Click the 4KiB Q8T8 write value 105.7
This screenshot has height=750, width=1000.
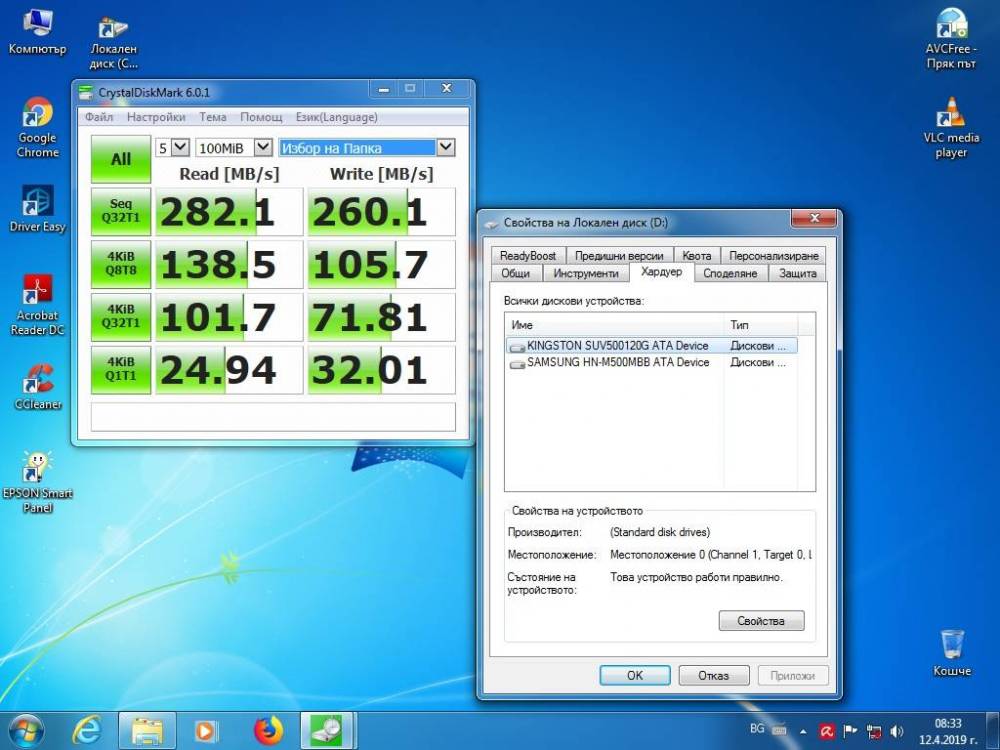[x=381, y=265]
